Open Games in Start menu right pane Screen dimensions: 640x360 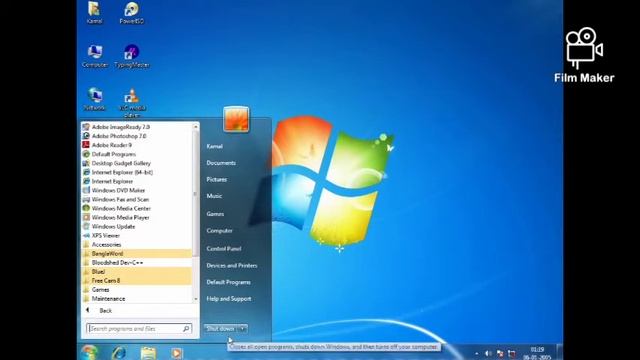(x=215, y=214)
